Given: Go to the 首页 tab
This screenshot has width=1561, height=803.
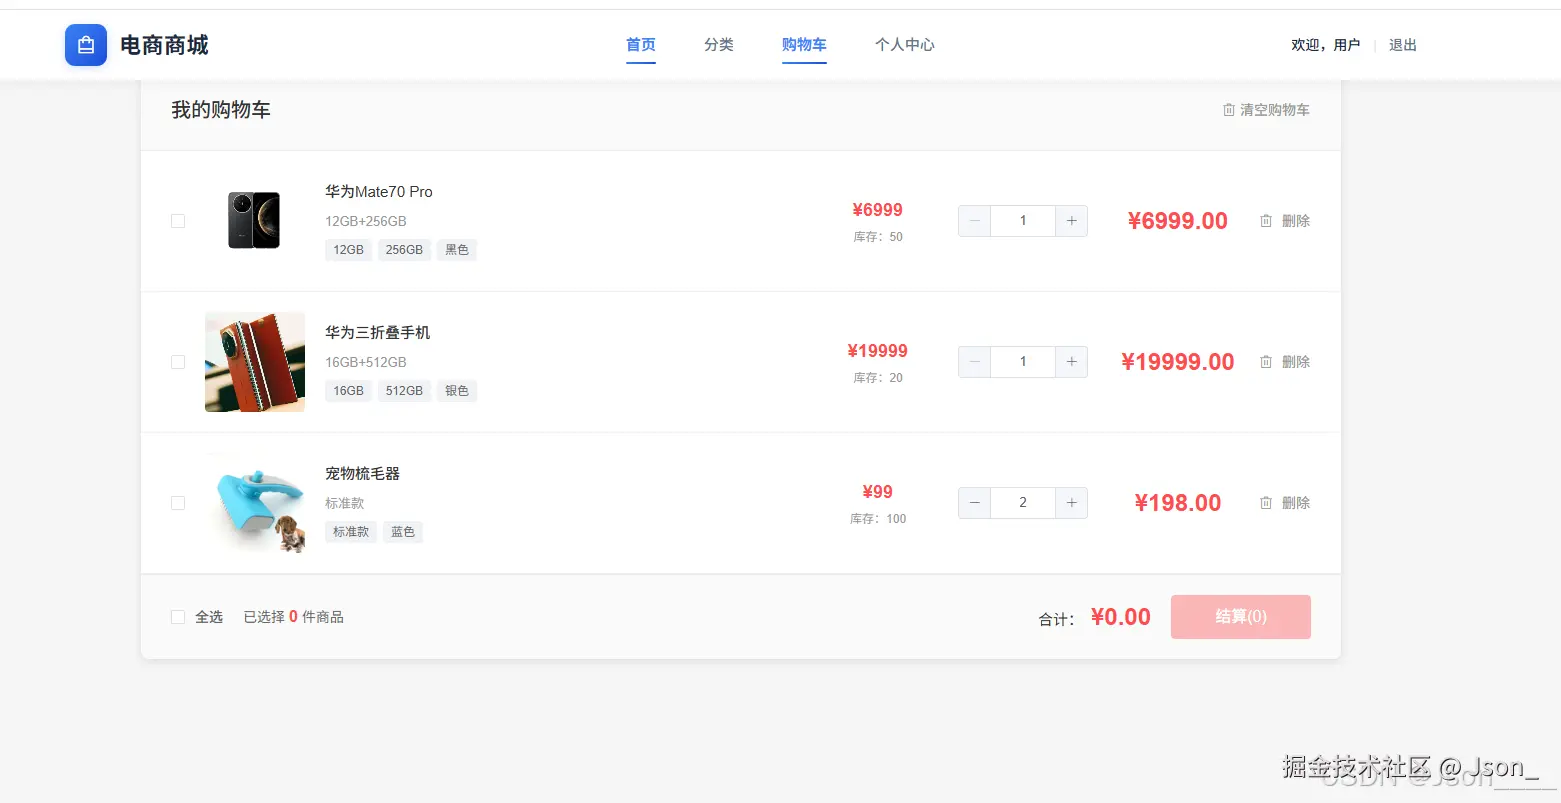Looking at the screenshot, I should pyautogui.click(x=641, y=45).
